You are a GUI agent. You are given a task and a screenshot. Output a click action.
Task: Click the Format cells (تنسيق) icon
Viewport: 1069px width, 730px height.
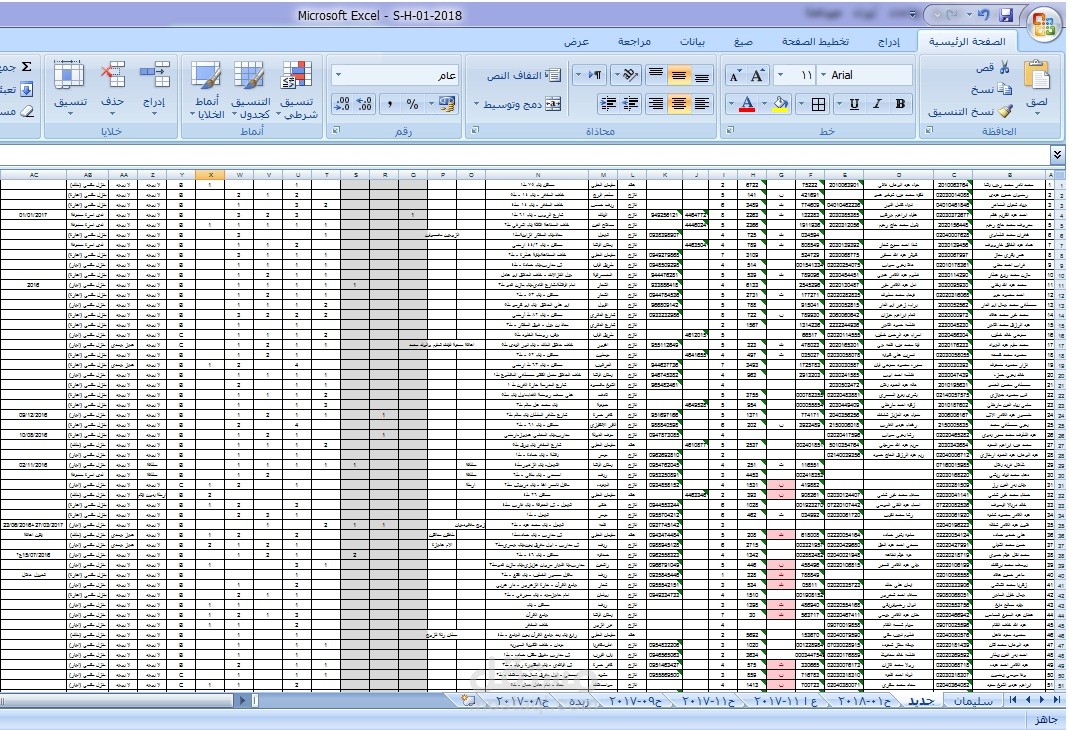tap(69, 75)
